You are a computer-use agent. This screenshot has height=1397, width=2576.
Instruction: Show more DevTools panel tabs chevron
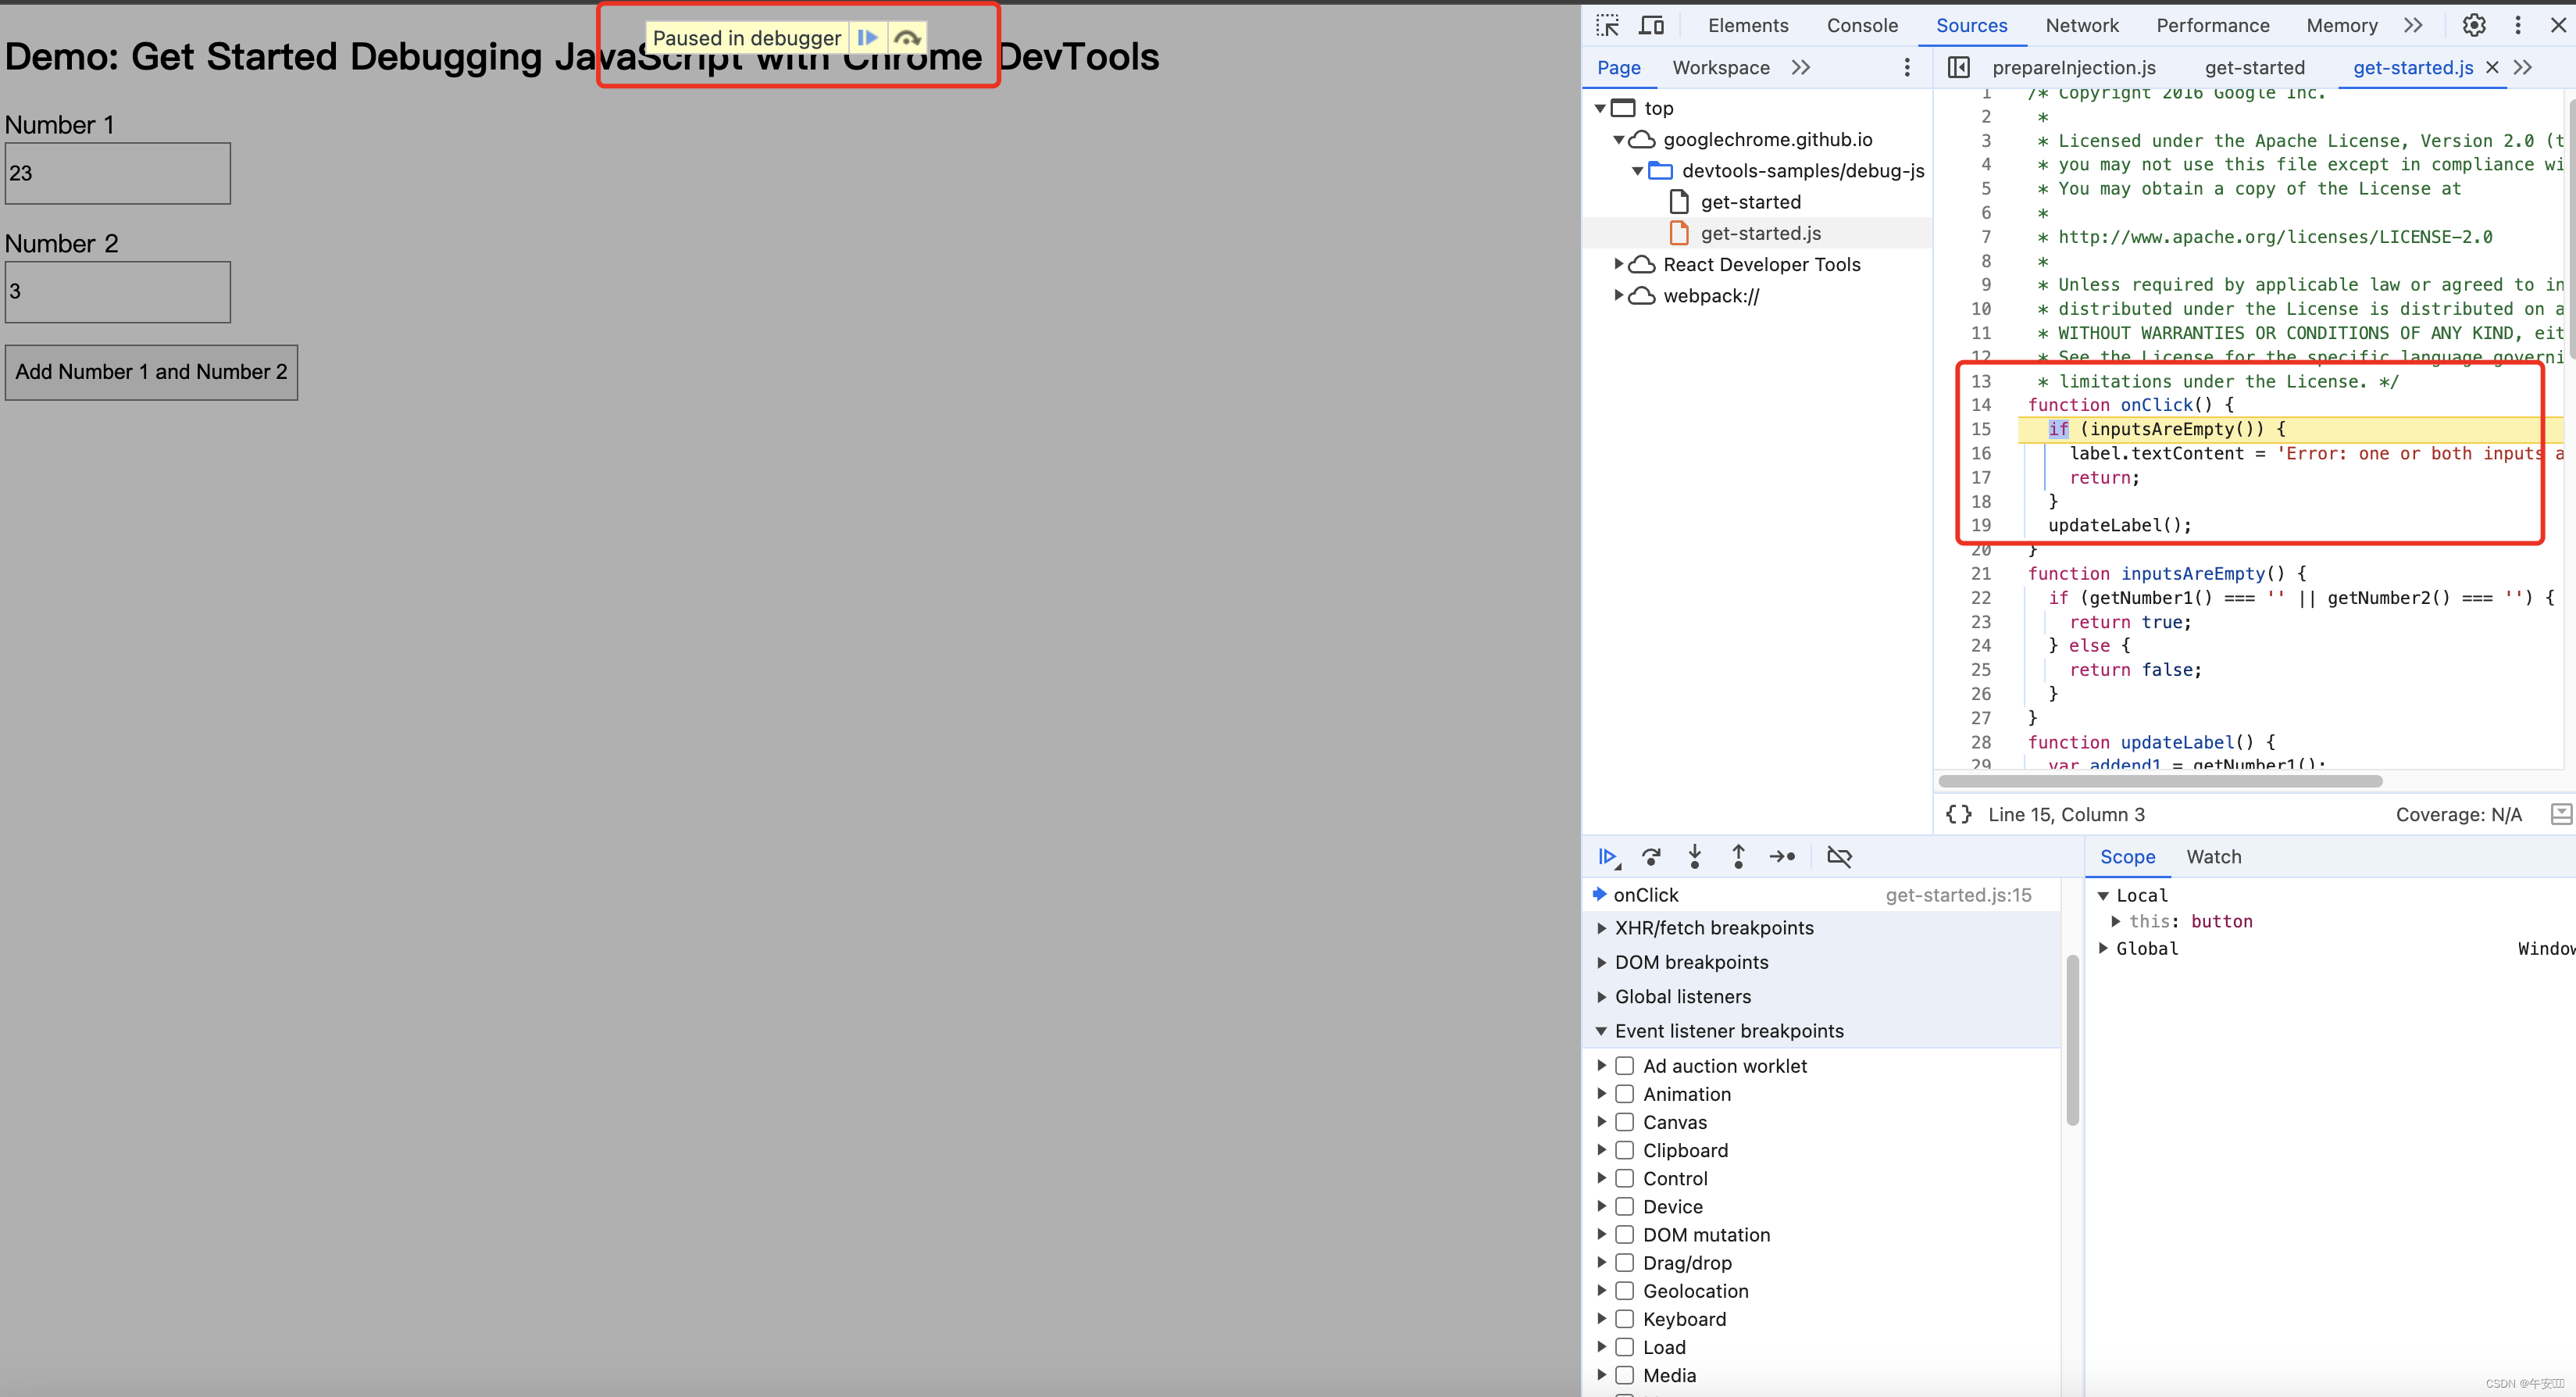click(x=2414, y=25)
